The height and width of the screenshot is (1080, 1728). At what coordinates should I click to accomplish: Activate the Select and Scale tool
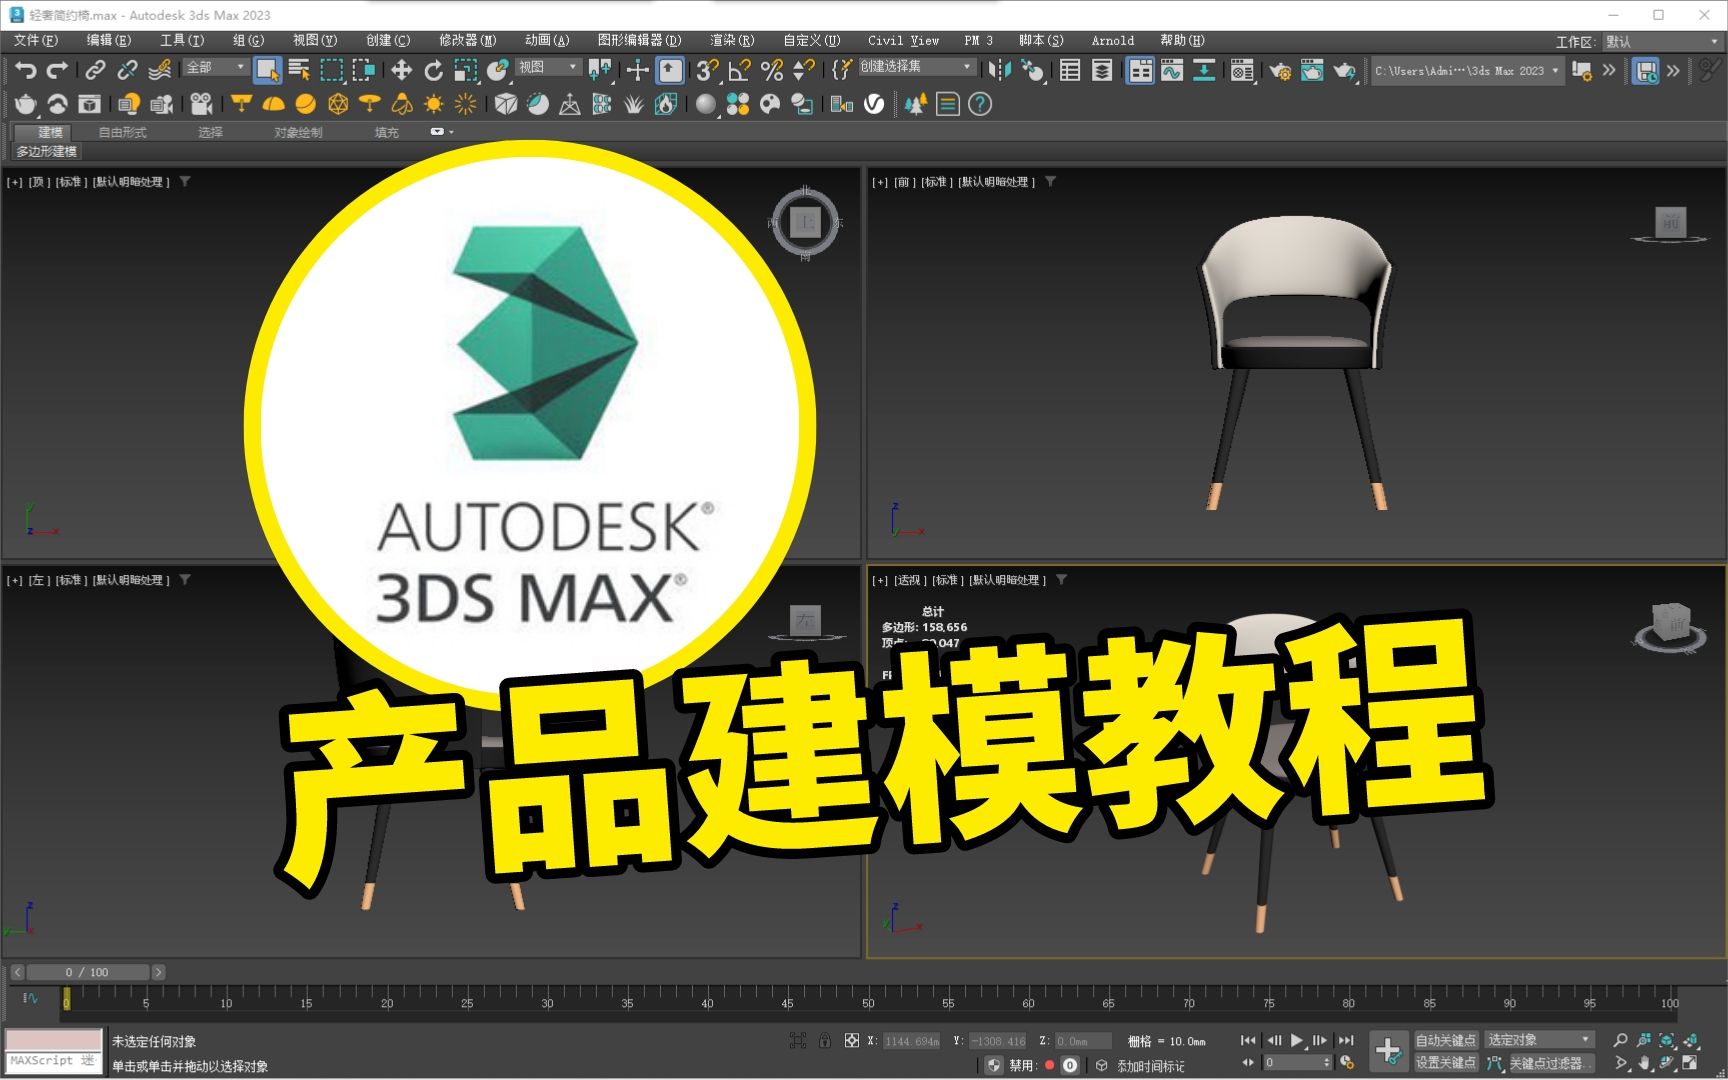[465, 70]
